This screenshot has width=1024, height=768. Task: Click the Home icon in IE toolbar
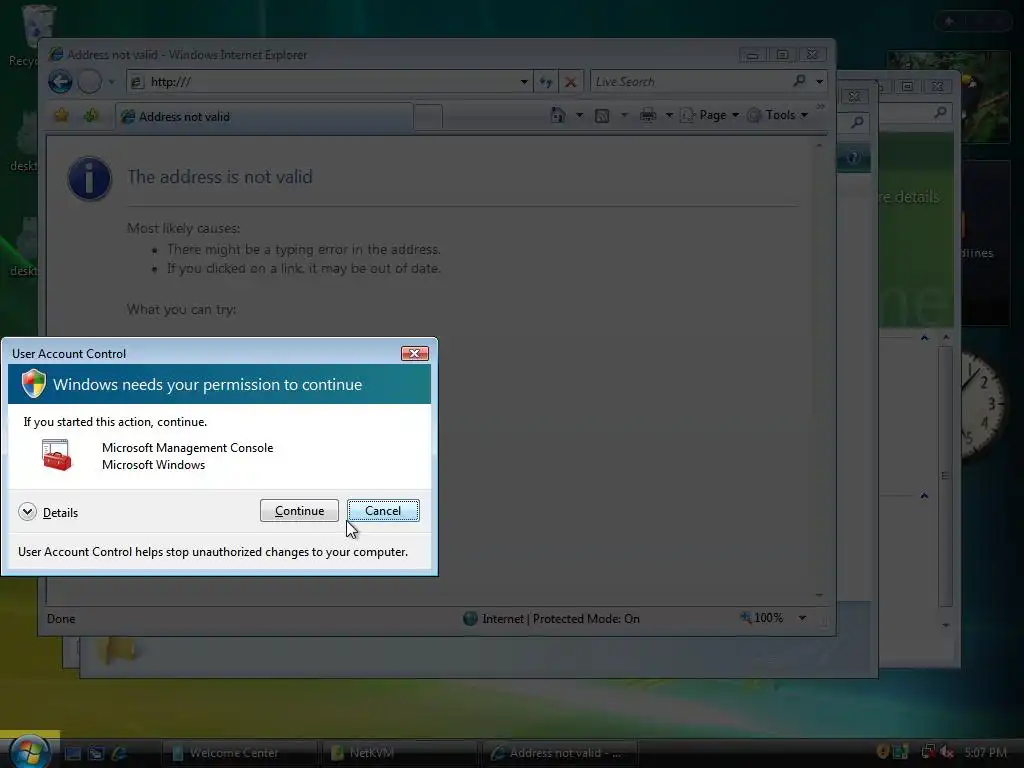[558, 116]
